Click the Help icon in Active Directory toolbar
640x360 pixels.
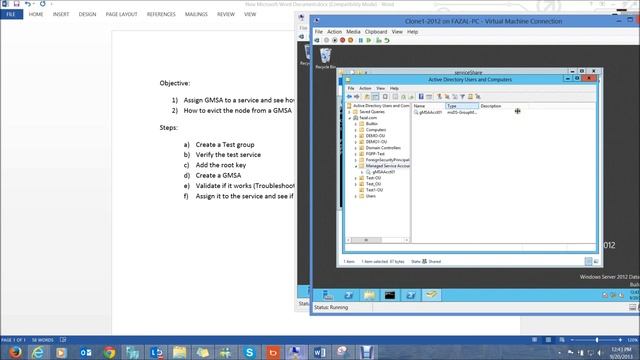[421, 97]
